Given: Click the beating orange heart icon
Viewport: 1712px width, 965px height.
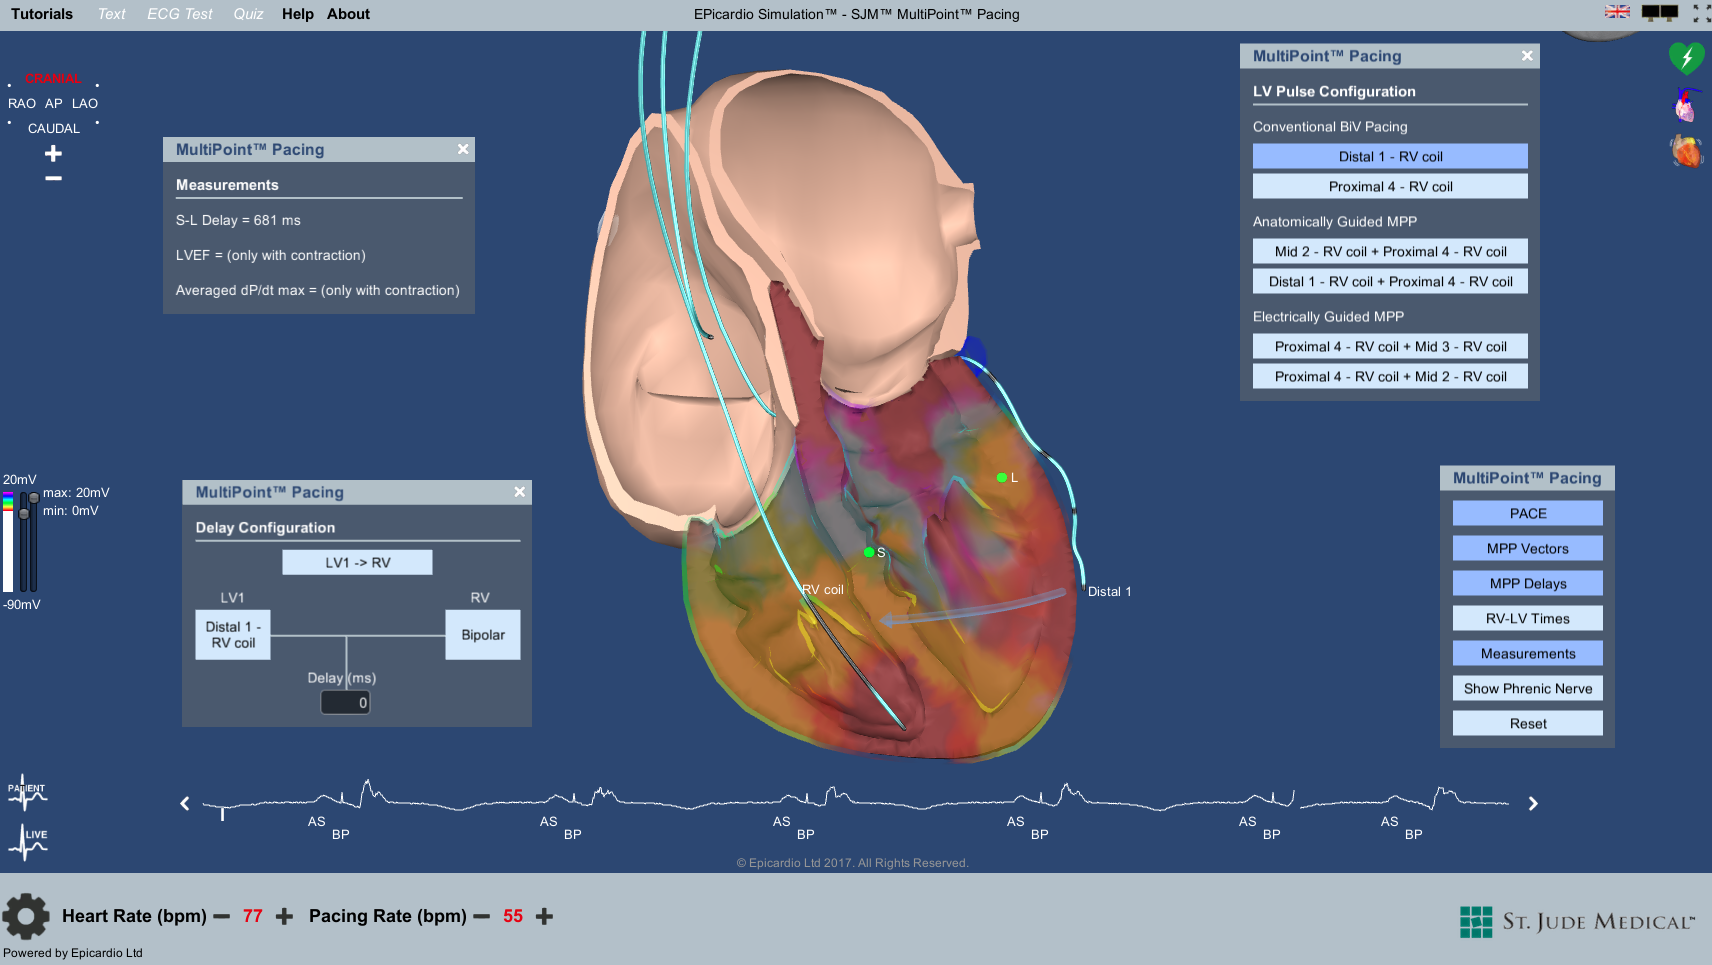Looking at the screenshot, I should click(x=1686, y=151).
